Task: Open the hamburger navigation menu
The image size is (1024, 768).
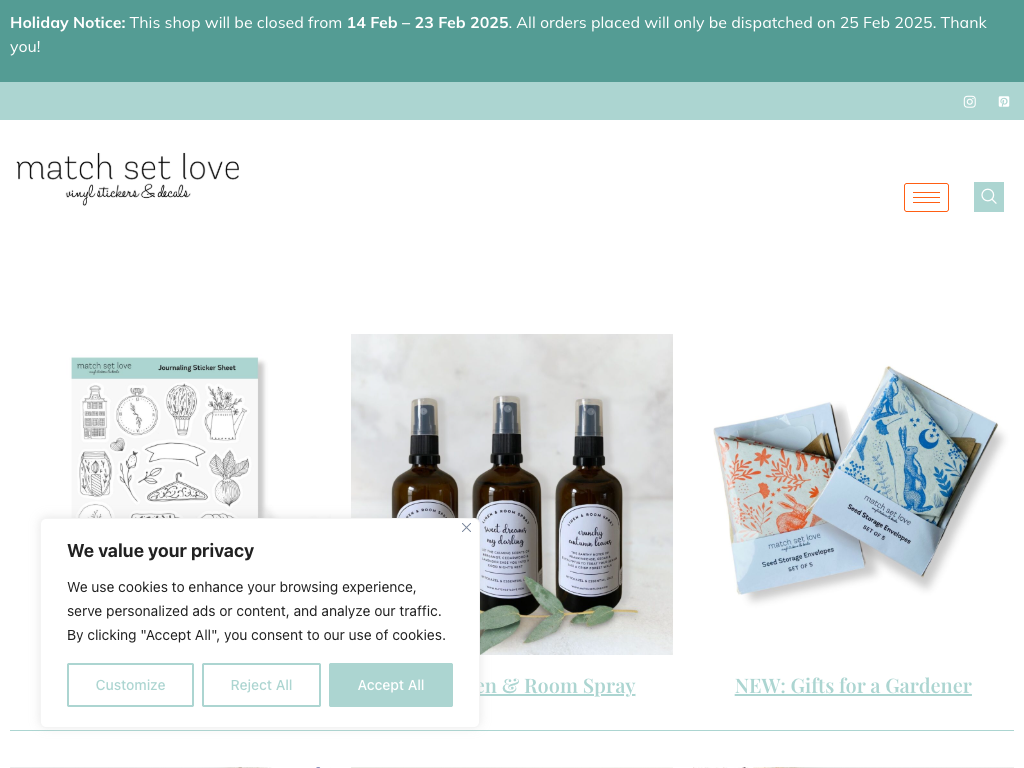Action: coord(926,197)
